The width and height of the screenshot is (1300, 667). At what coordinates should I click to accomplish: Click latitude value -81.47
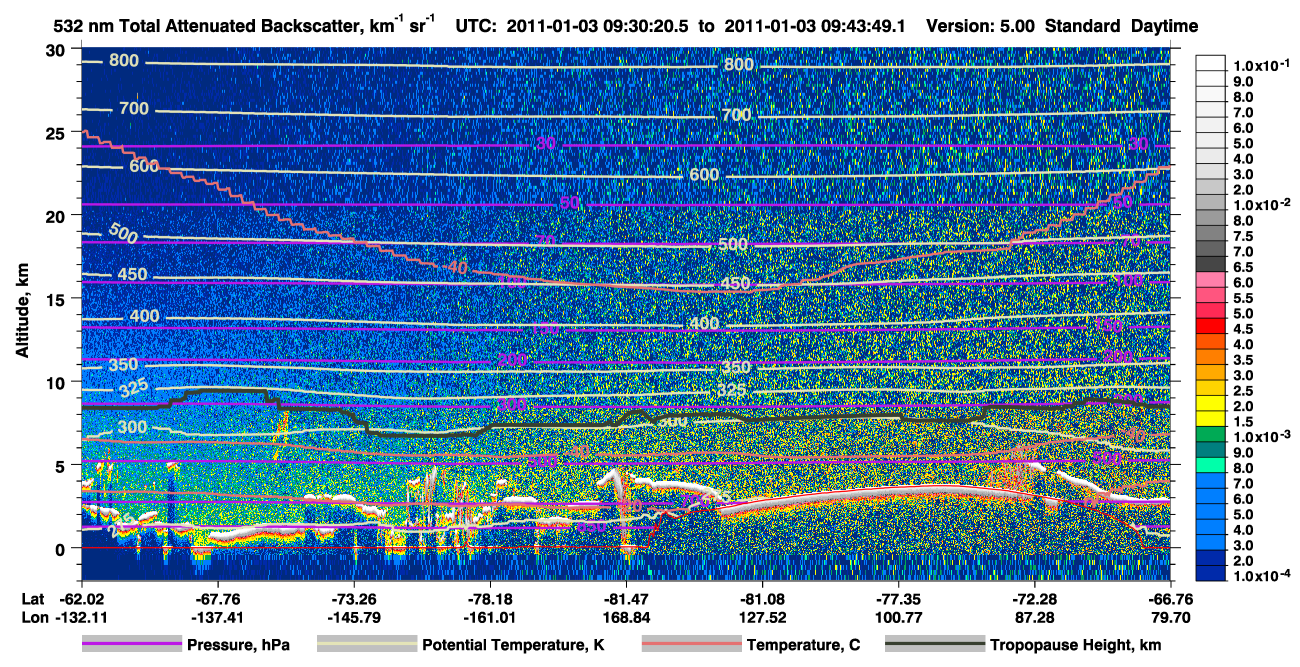[625, 600]
